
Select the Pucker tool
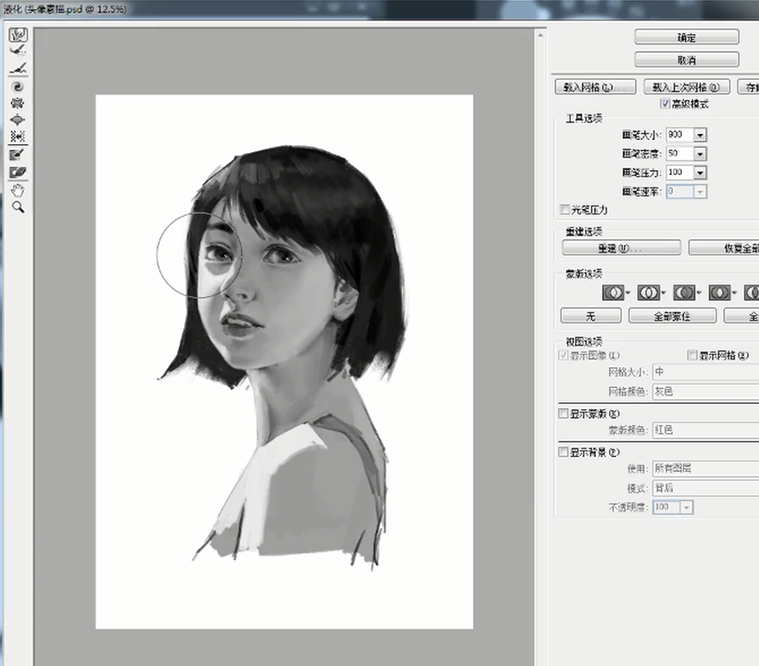click(x=17, y=103)
